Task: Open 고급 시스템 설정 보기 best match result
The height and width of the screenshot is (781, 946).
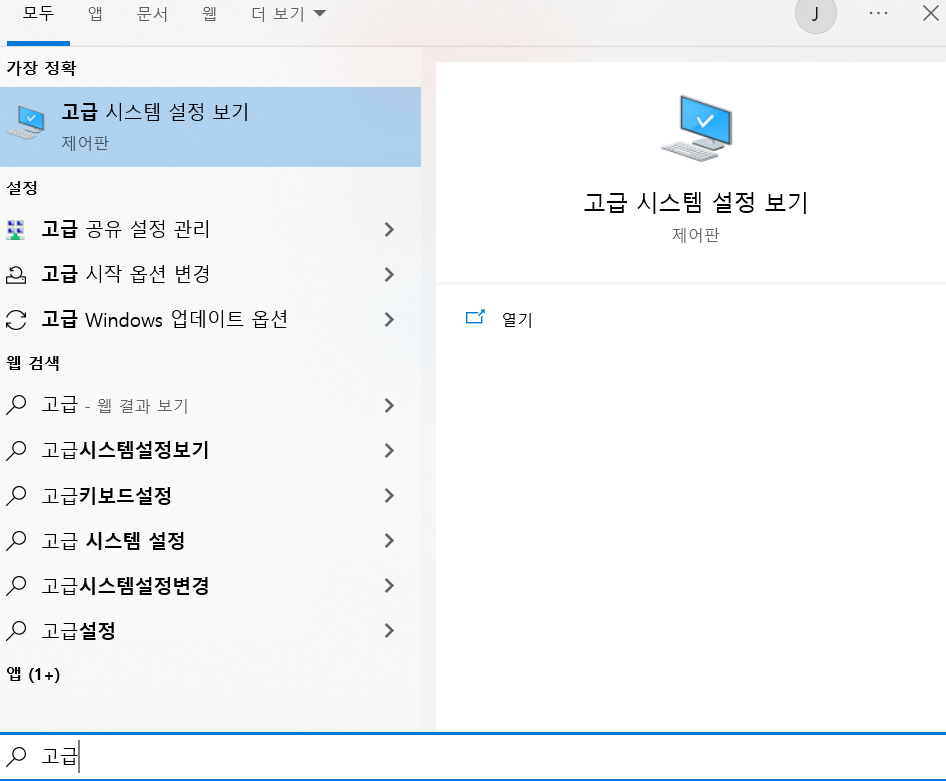Action: pos(210,127)
